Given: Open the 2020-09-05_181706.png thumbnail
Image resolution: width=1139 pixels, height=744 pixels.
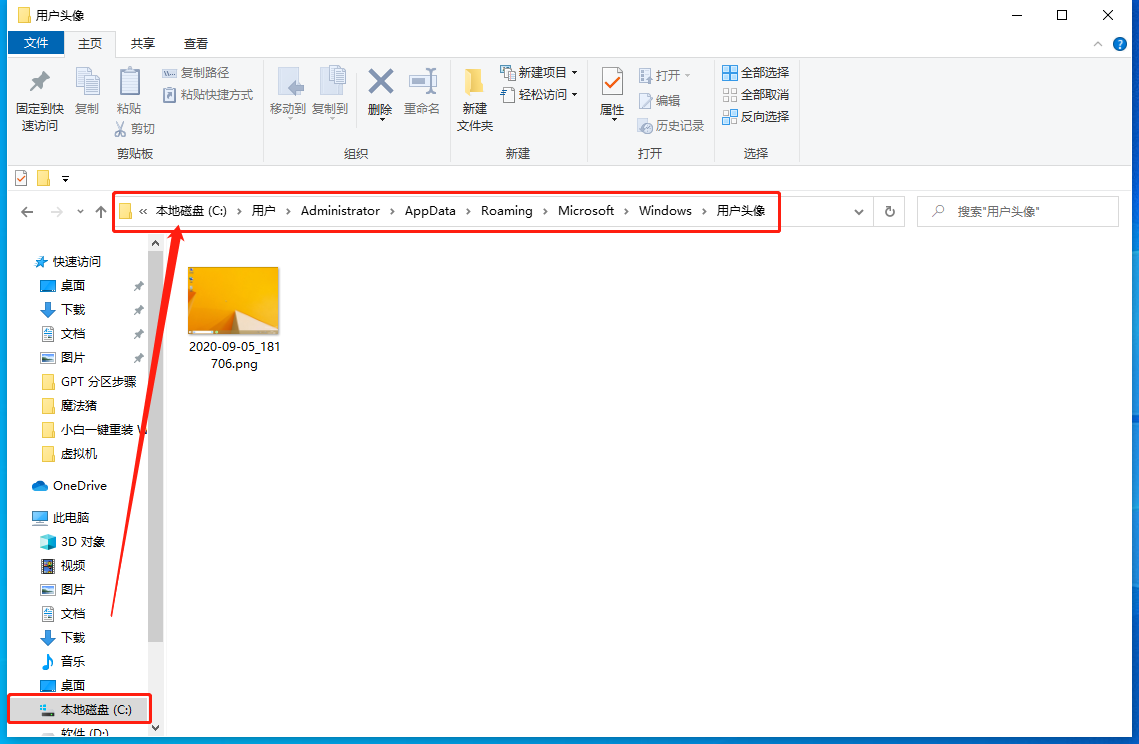Looking at the screenshot, I should pyautogui.click(x=233, y=300).
